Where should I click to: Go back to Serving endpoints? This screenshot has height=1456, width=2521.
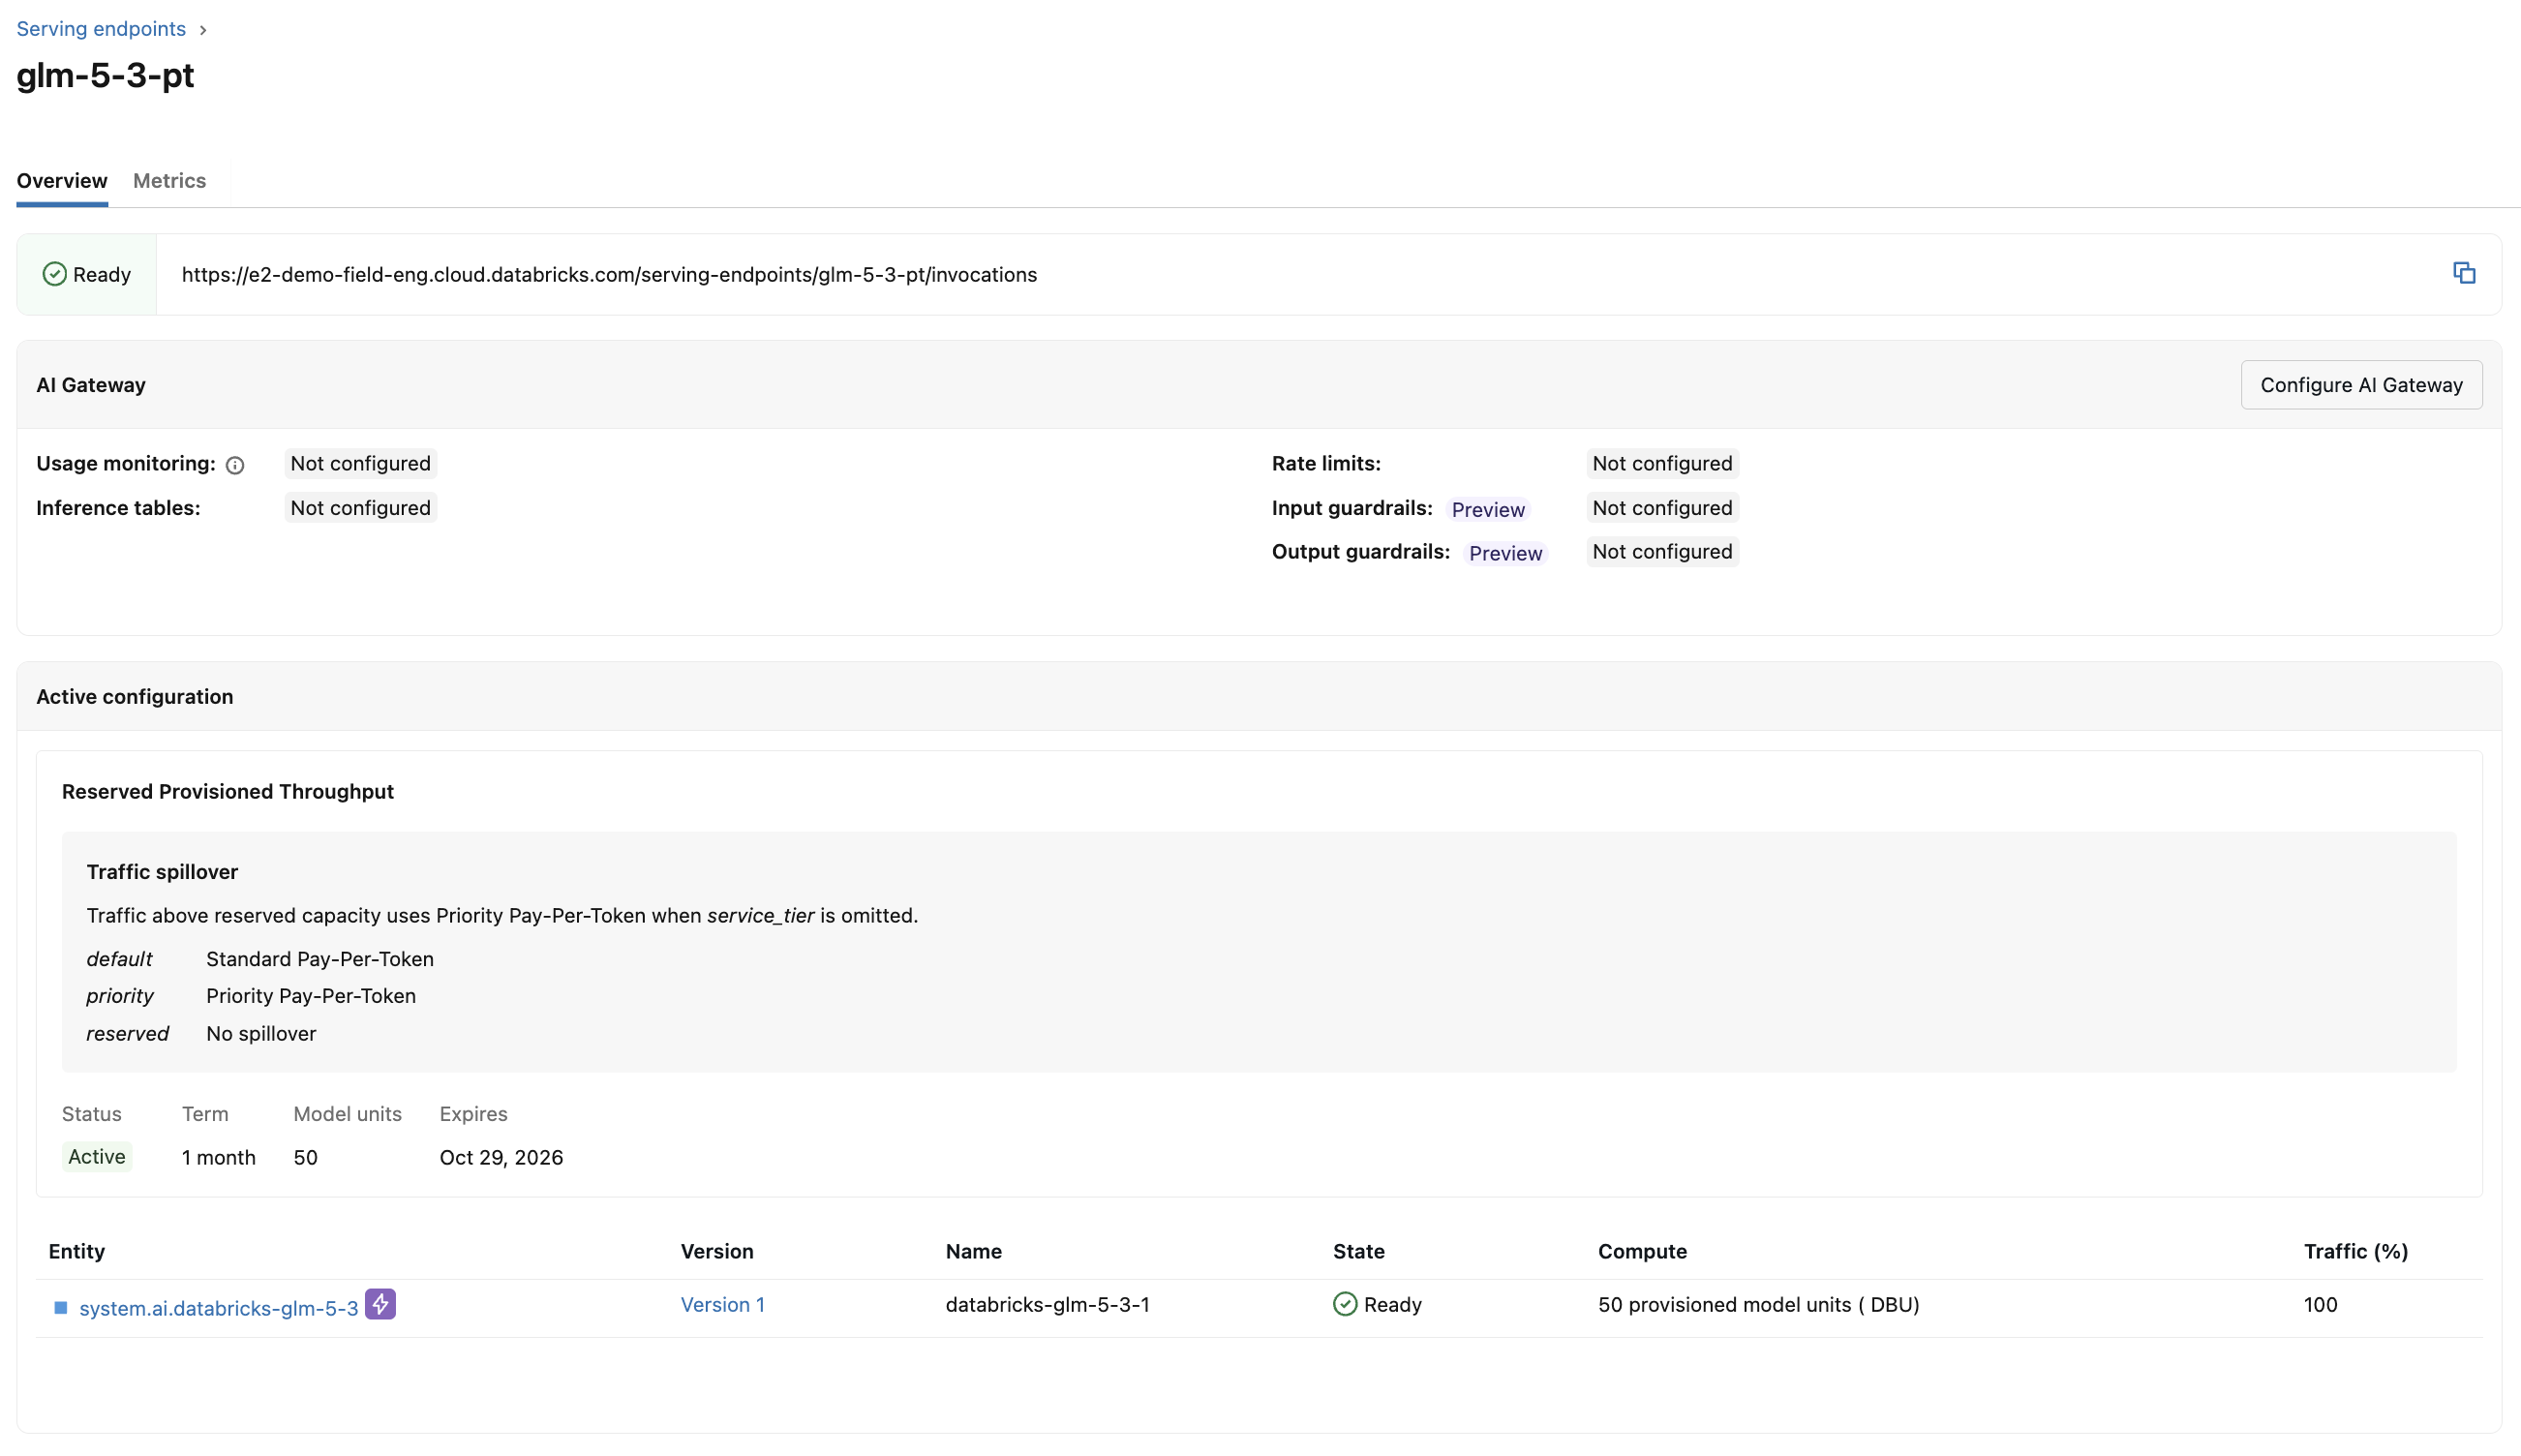tap(101, 29)
